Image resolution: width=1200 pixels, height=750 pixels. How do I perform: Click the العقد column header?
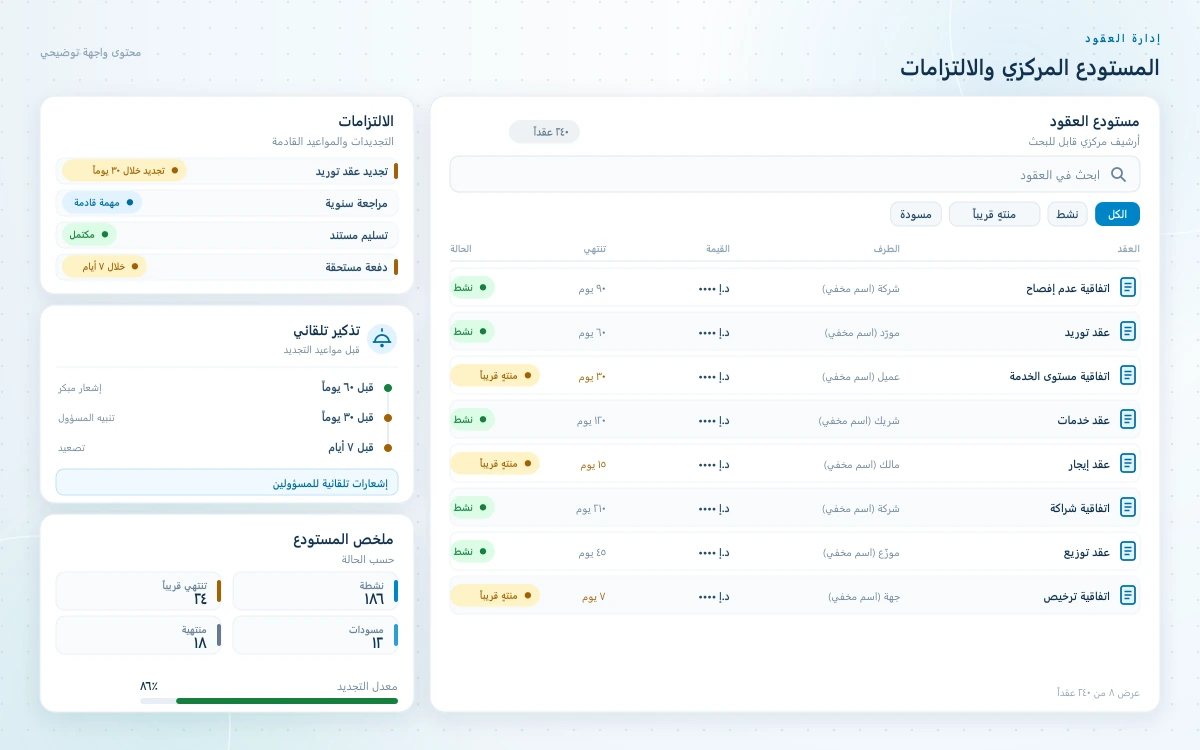pos(1129,248)
